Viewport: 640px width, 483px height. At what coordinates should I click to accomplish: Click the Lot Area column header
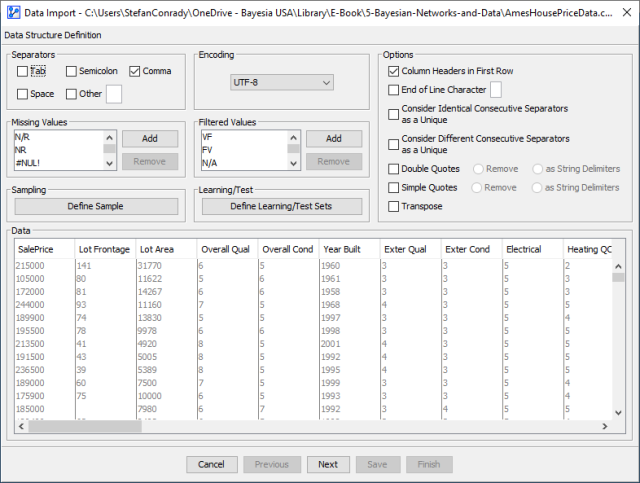167,249
